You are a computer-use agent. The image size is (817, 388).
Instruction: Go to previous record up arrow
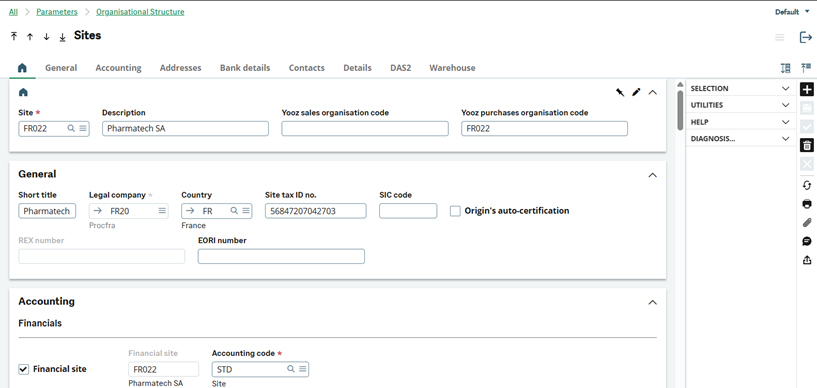tap(30, 36)
